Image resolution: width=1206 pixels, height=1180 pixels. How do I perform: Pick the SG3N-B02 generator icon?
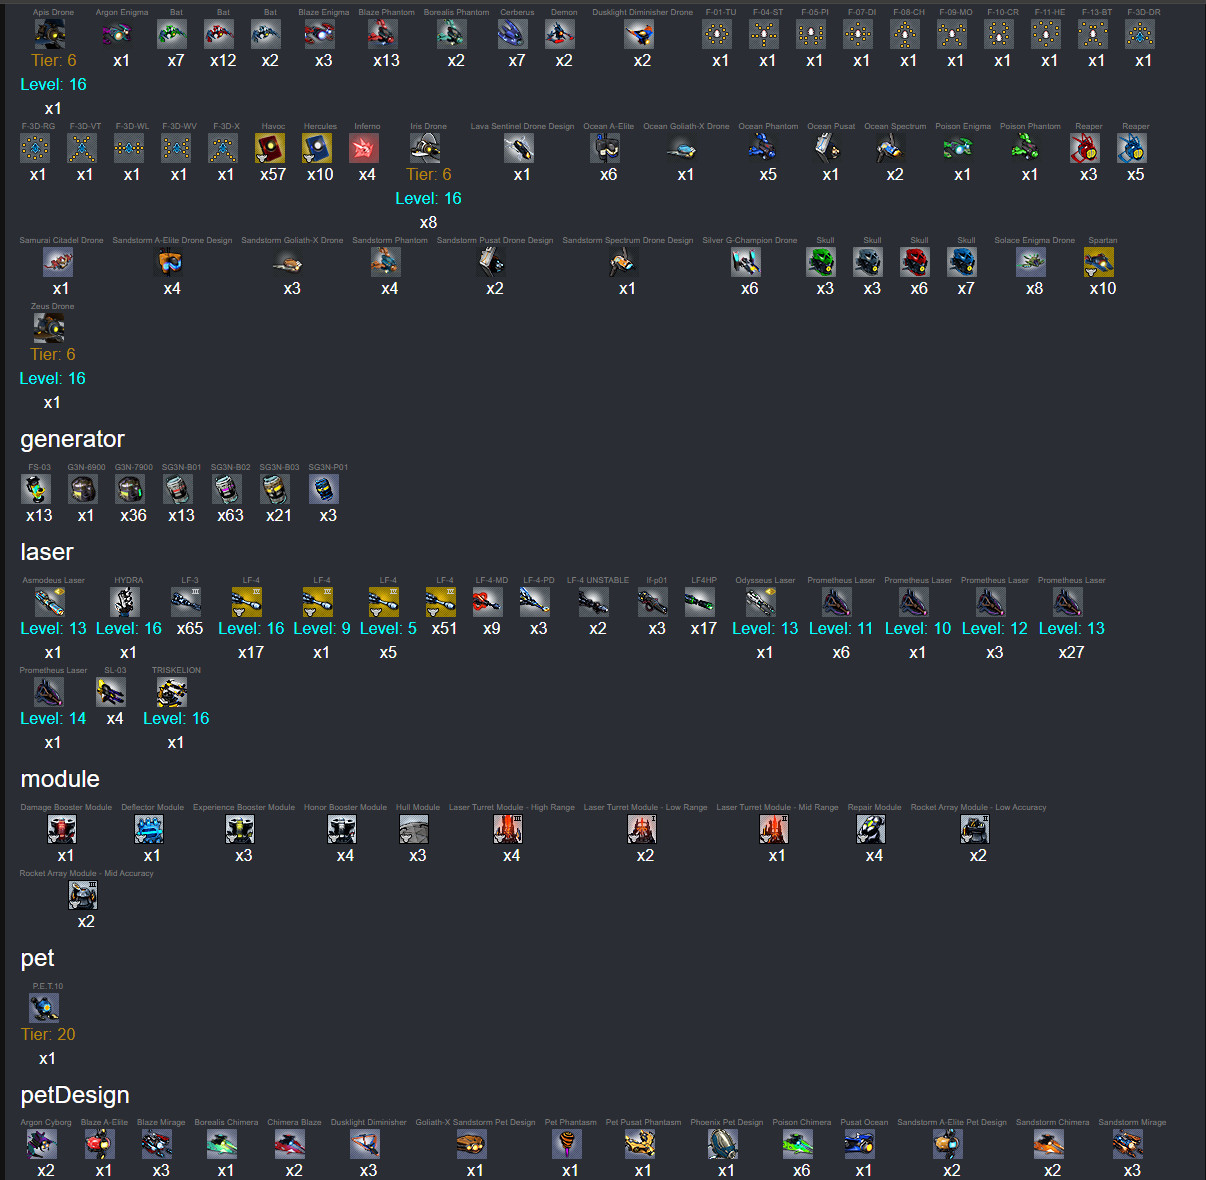click(x=227, y=489)
